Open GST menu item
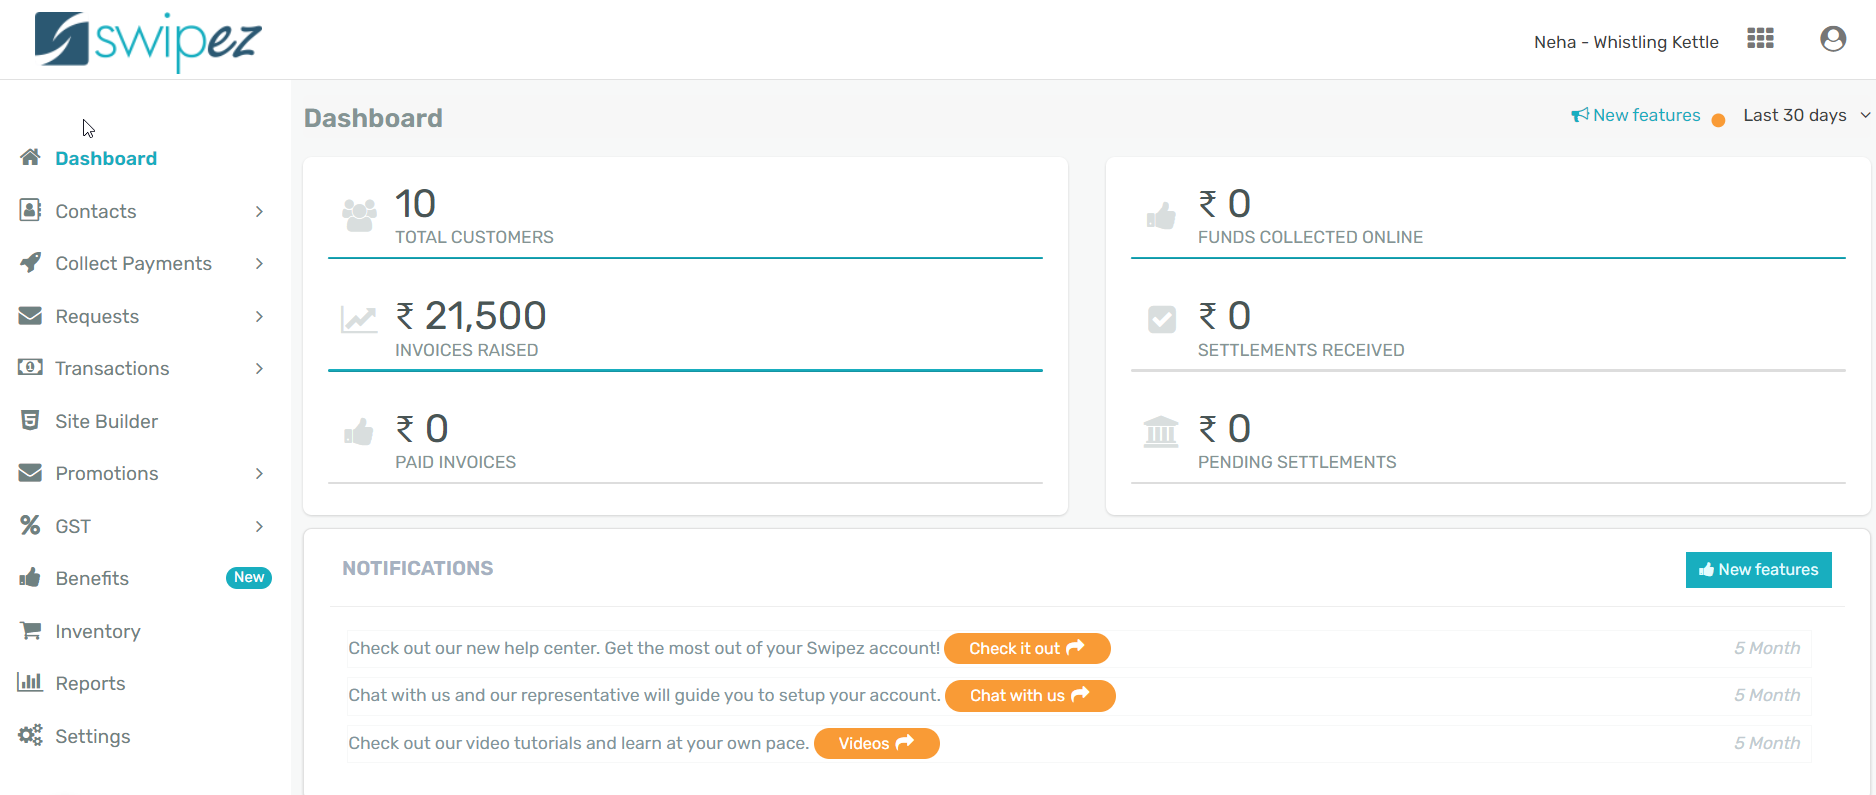Image resolution: width=1876 pixels, height=795 pixels. point(73,526)
